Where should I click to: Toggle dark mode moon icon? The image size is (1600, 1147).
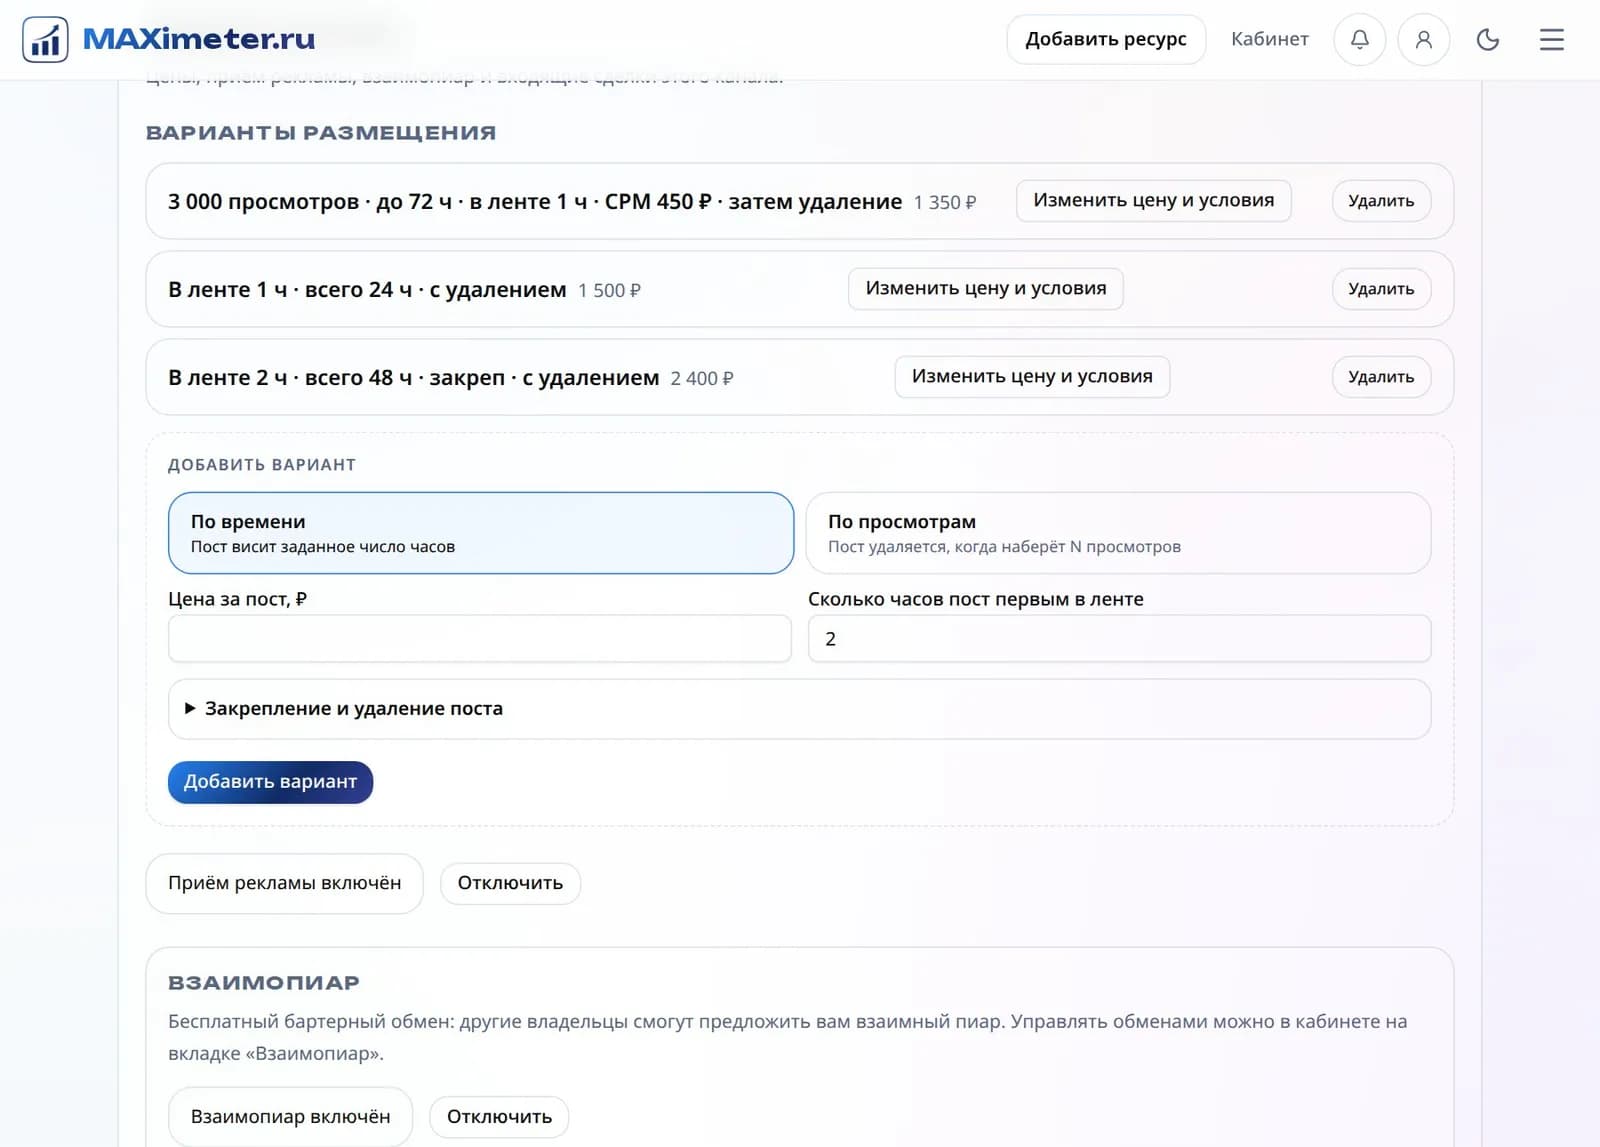tap(1488, 40)
